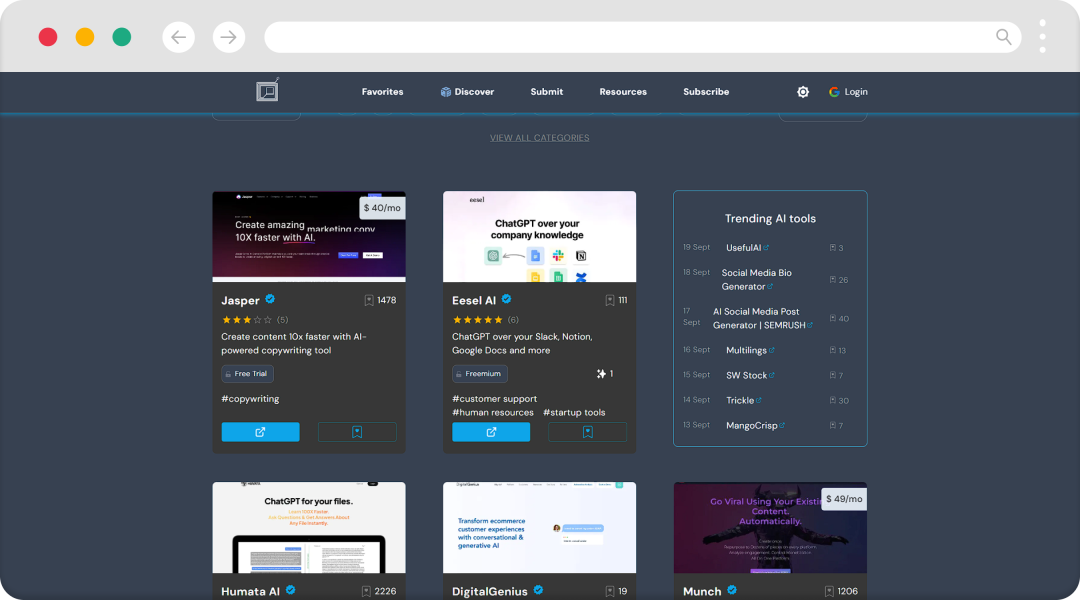Viewport: 1080px width, 600px height.
Task: Click Munch's verified badge
Action: pyautogui.click(x=731, y=590)
